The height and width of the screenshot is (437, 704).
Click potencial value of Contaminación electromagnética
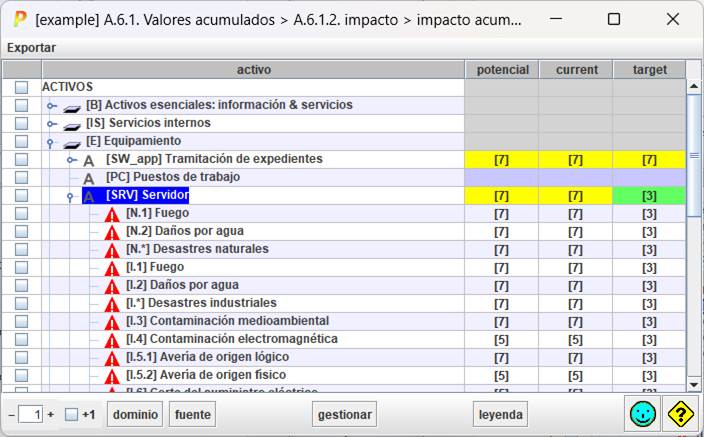(502, 340)
